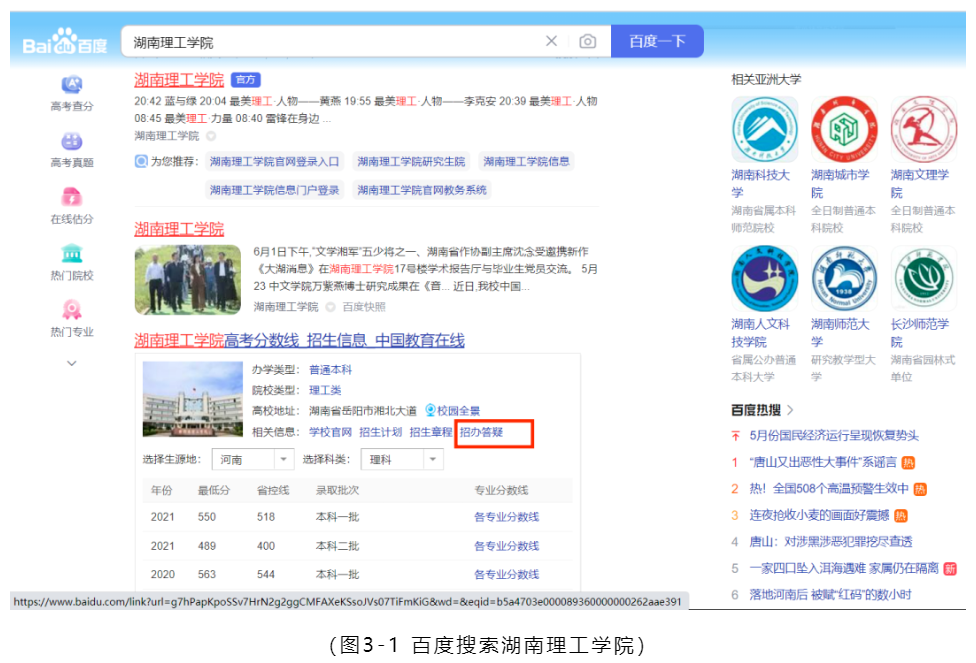Open the 湖南人文科技学院 logo

764,278
